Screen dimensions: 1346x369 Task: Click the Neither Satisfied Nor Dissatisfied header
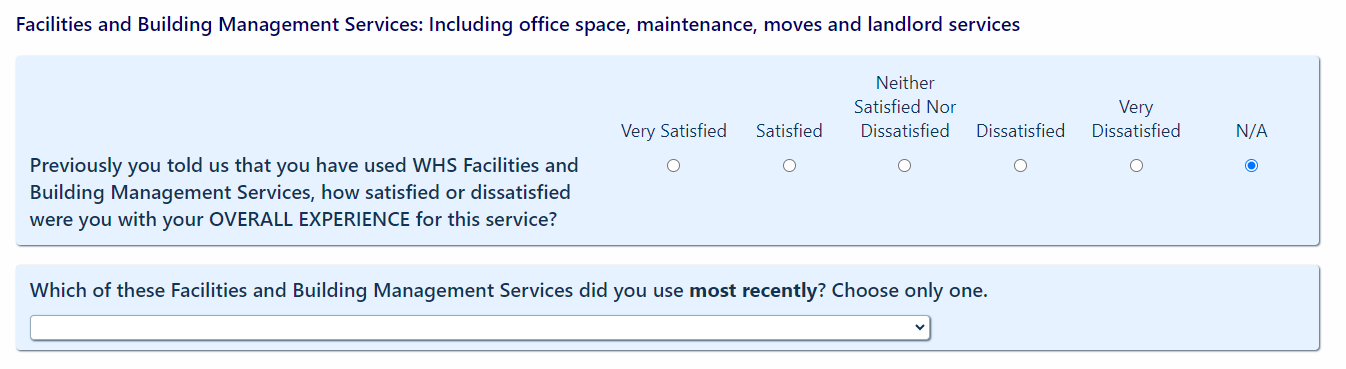905,107
